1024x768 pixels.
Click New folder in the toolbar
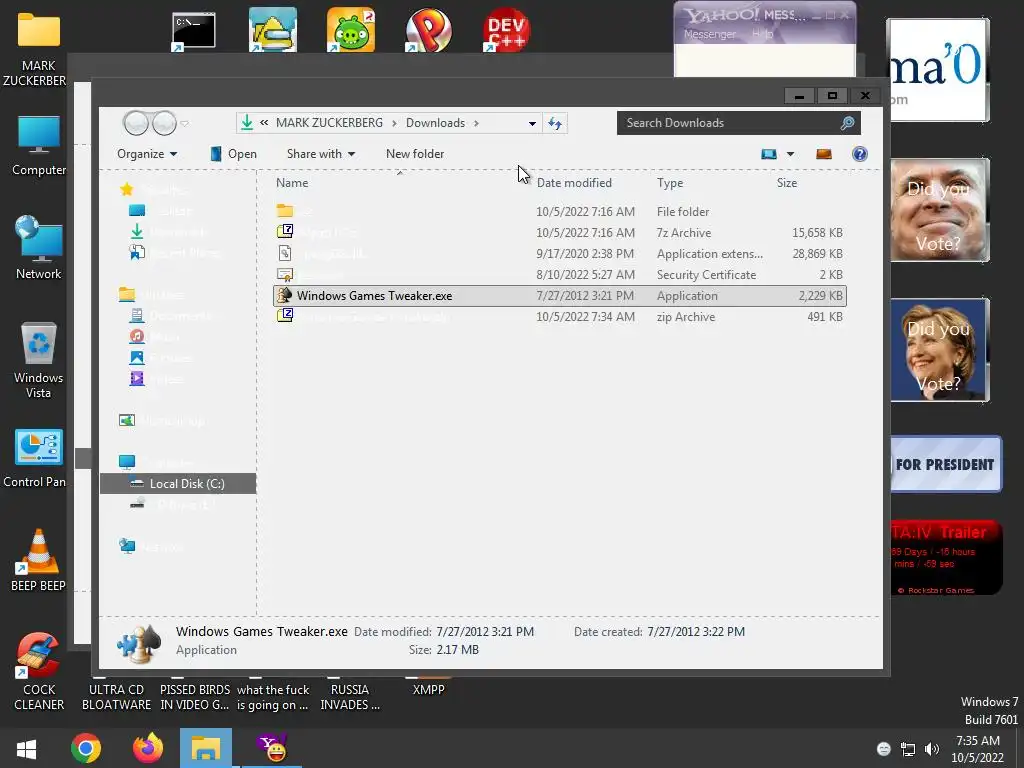[x=415, y=154]
